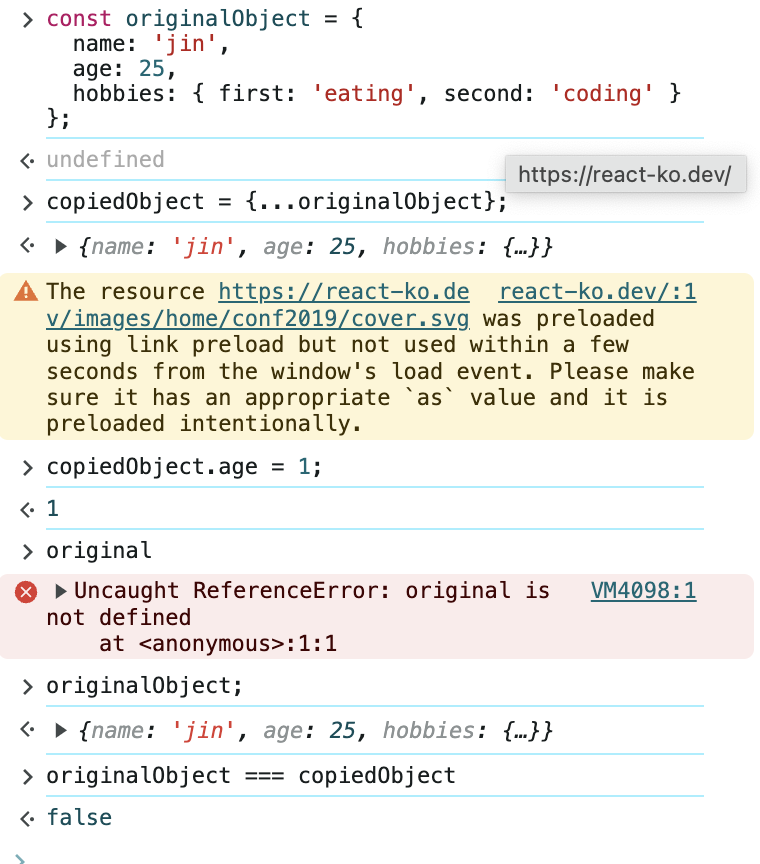This screenshot has height=864, width=760.
Task: Click the hobbies line in object definition
Action: (x=377, y=94)
